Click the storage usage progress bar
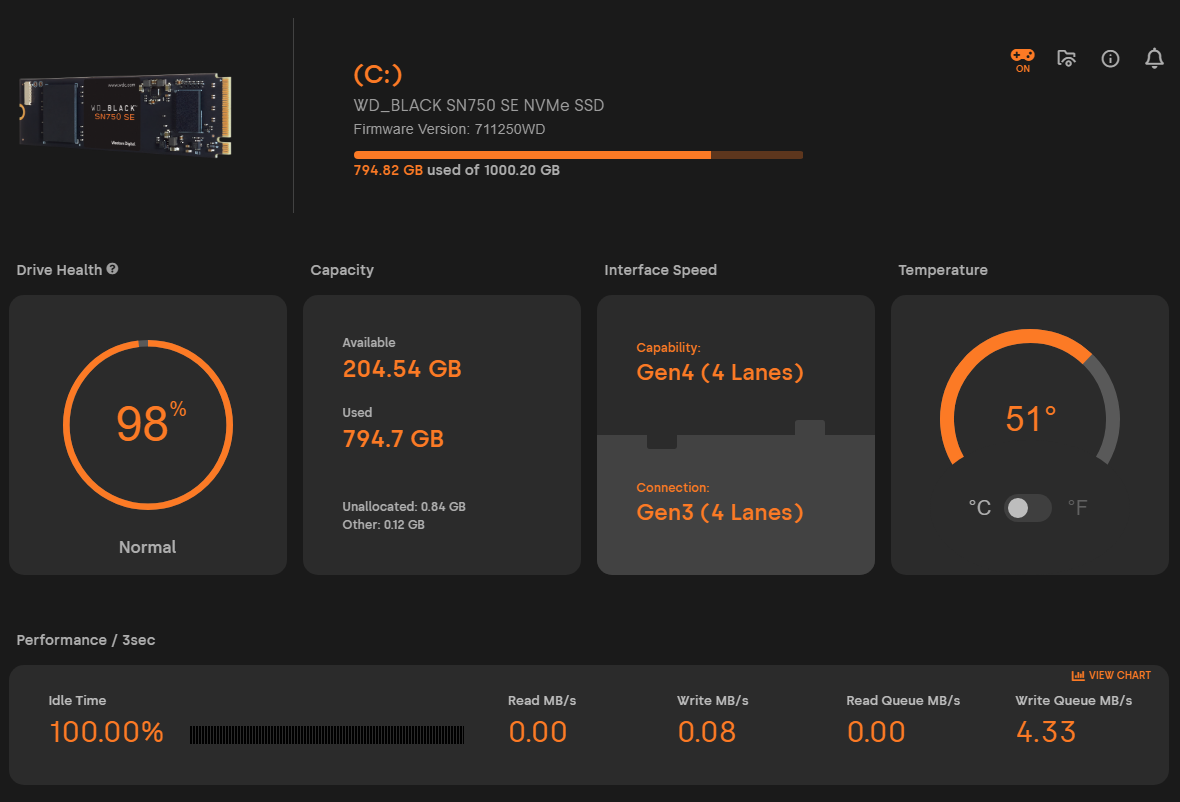The image size is (1180, 802). click(x=578, y=155)
